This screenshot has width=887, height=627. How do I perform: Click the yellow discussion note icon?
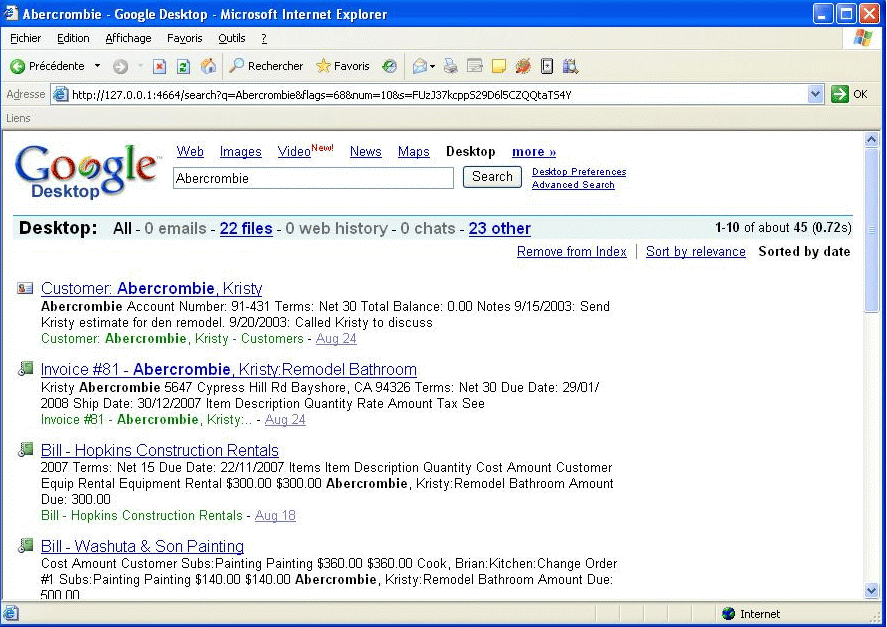tap(498, 67)
